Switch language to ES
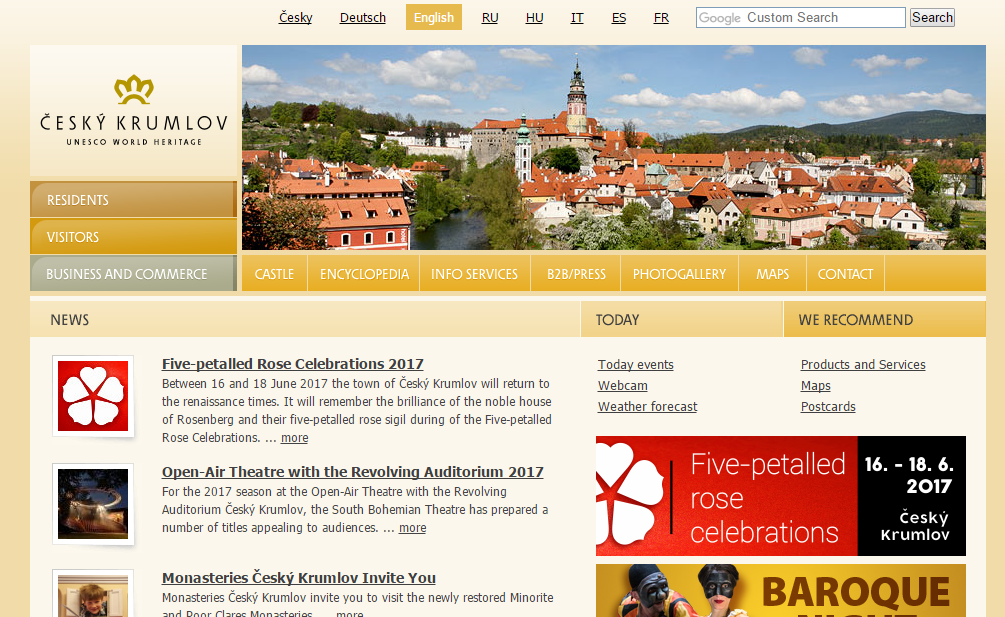 pyautogui.click(x=619, y=17)
